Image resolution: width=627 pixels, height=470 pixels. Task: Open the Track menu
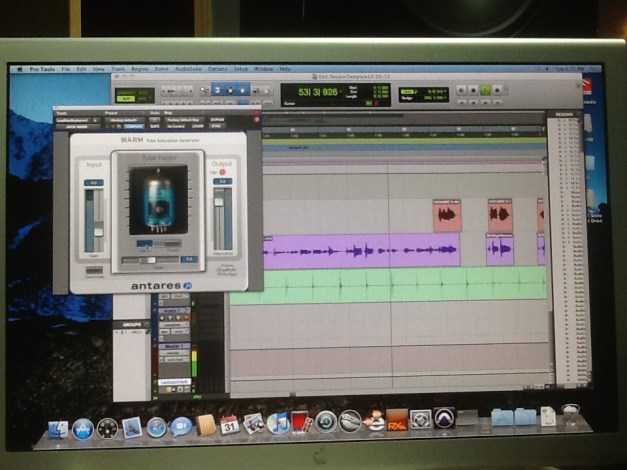(x=118, y=69)
